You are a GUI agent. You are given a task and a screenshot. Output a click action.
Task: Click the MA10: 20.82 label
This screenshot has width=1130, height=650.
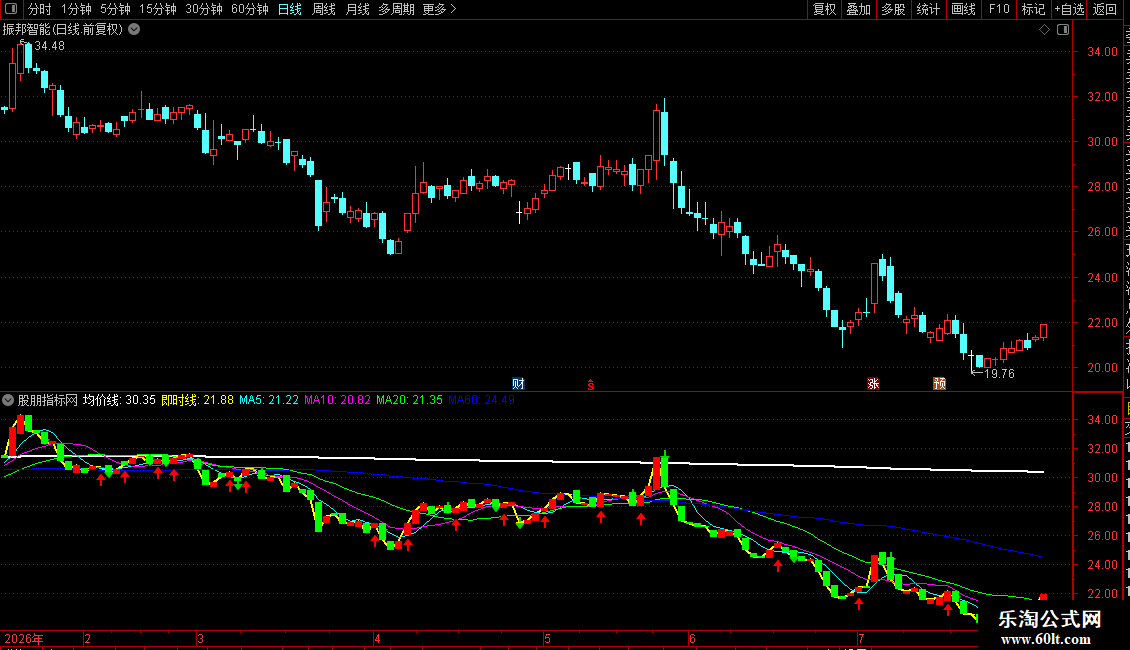pos(337,400)
